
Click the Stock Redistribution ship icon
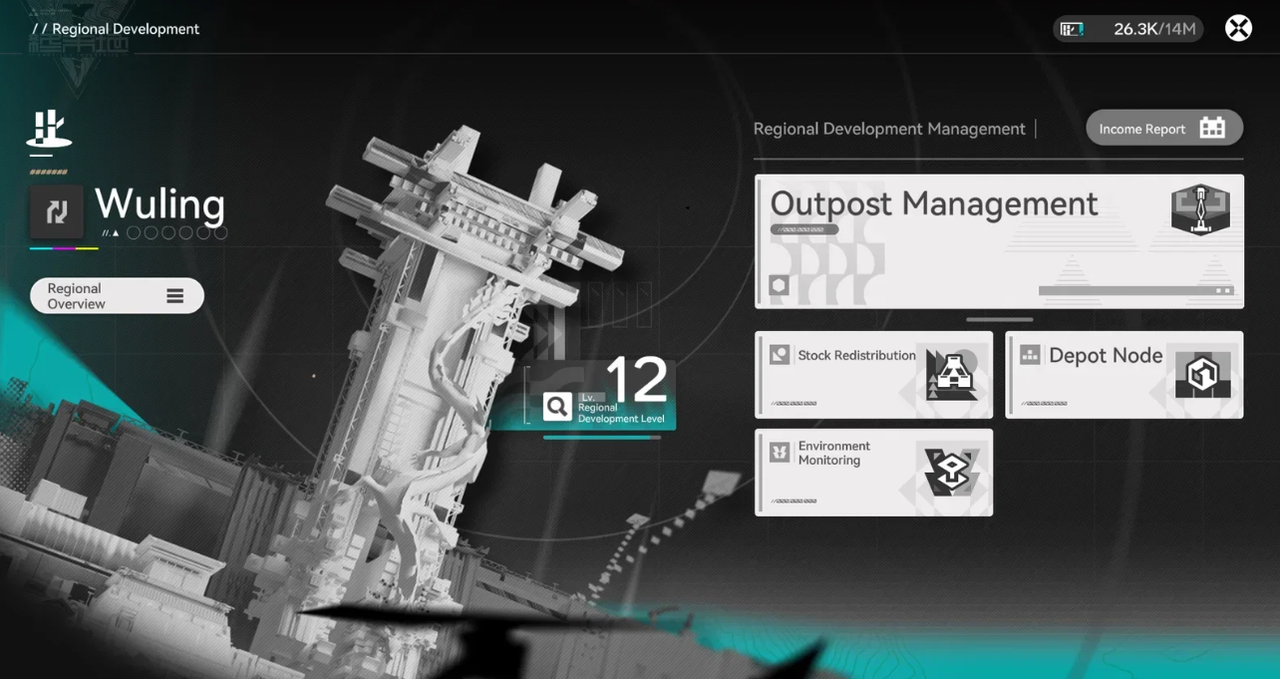(951, 375)
